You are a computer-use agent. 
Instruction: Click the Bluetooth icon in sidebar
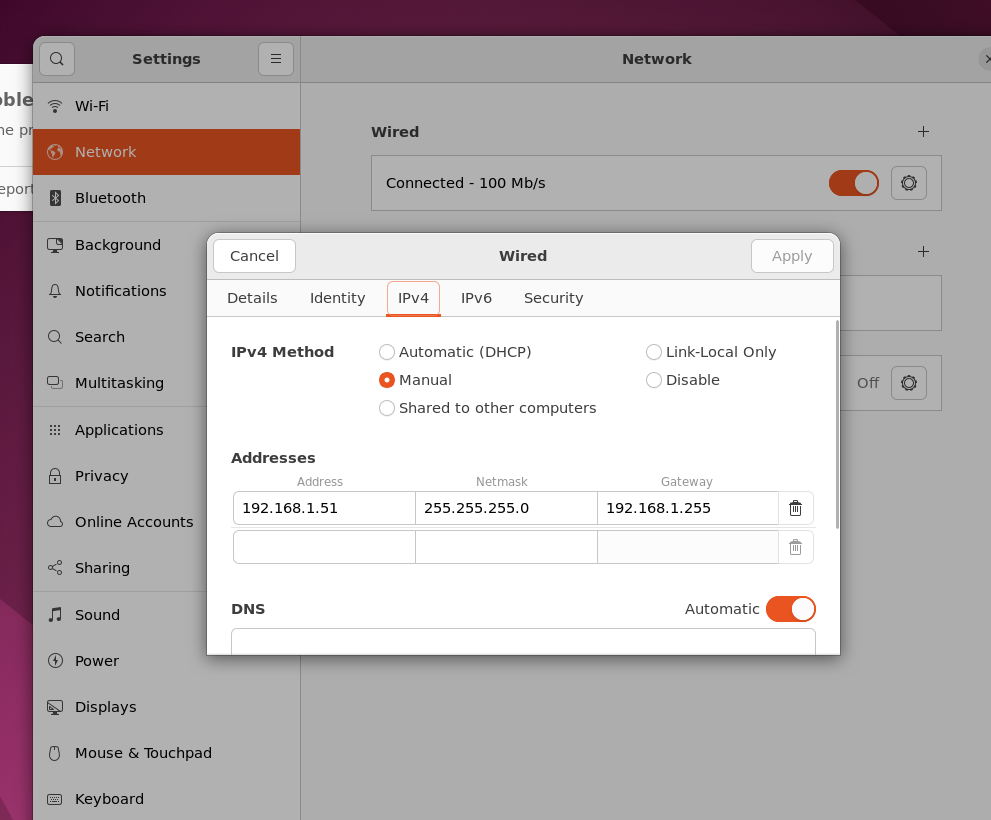pos(55,198)
